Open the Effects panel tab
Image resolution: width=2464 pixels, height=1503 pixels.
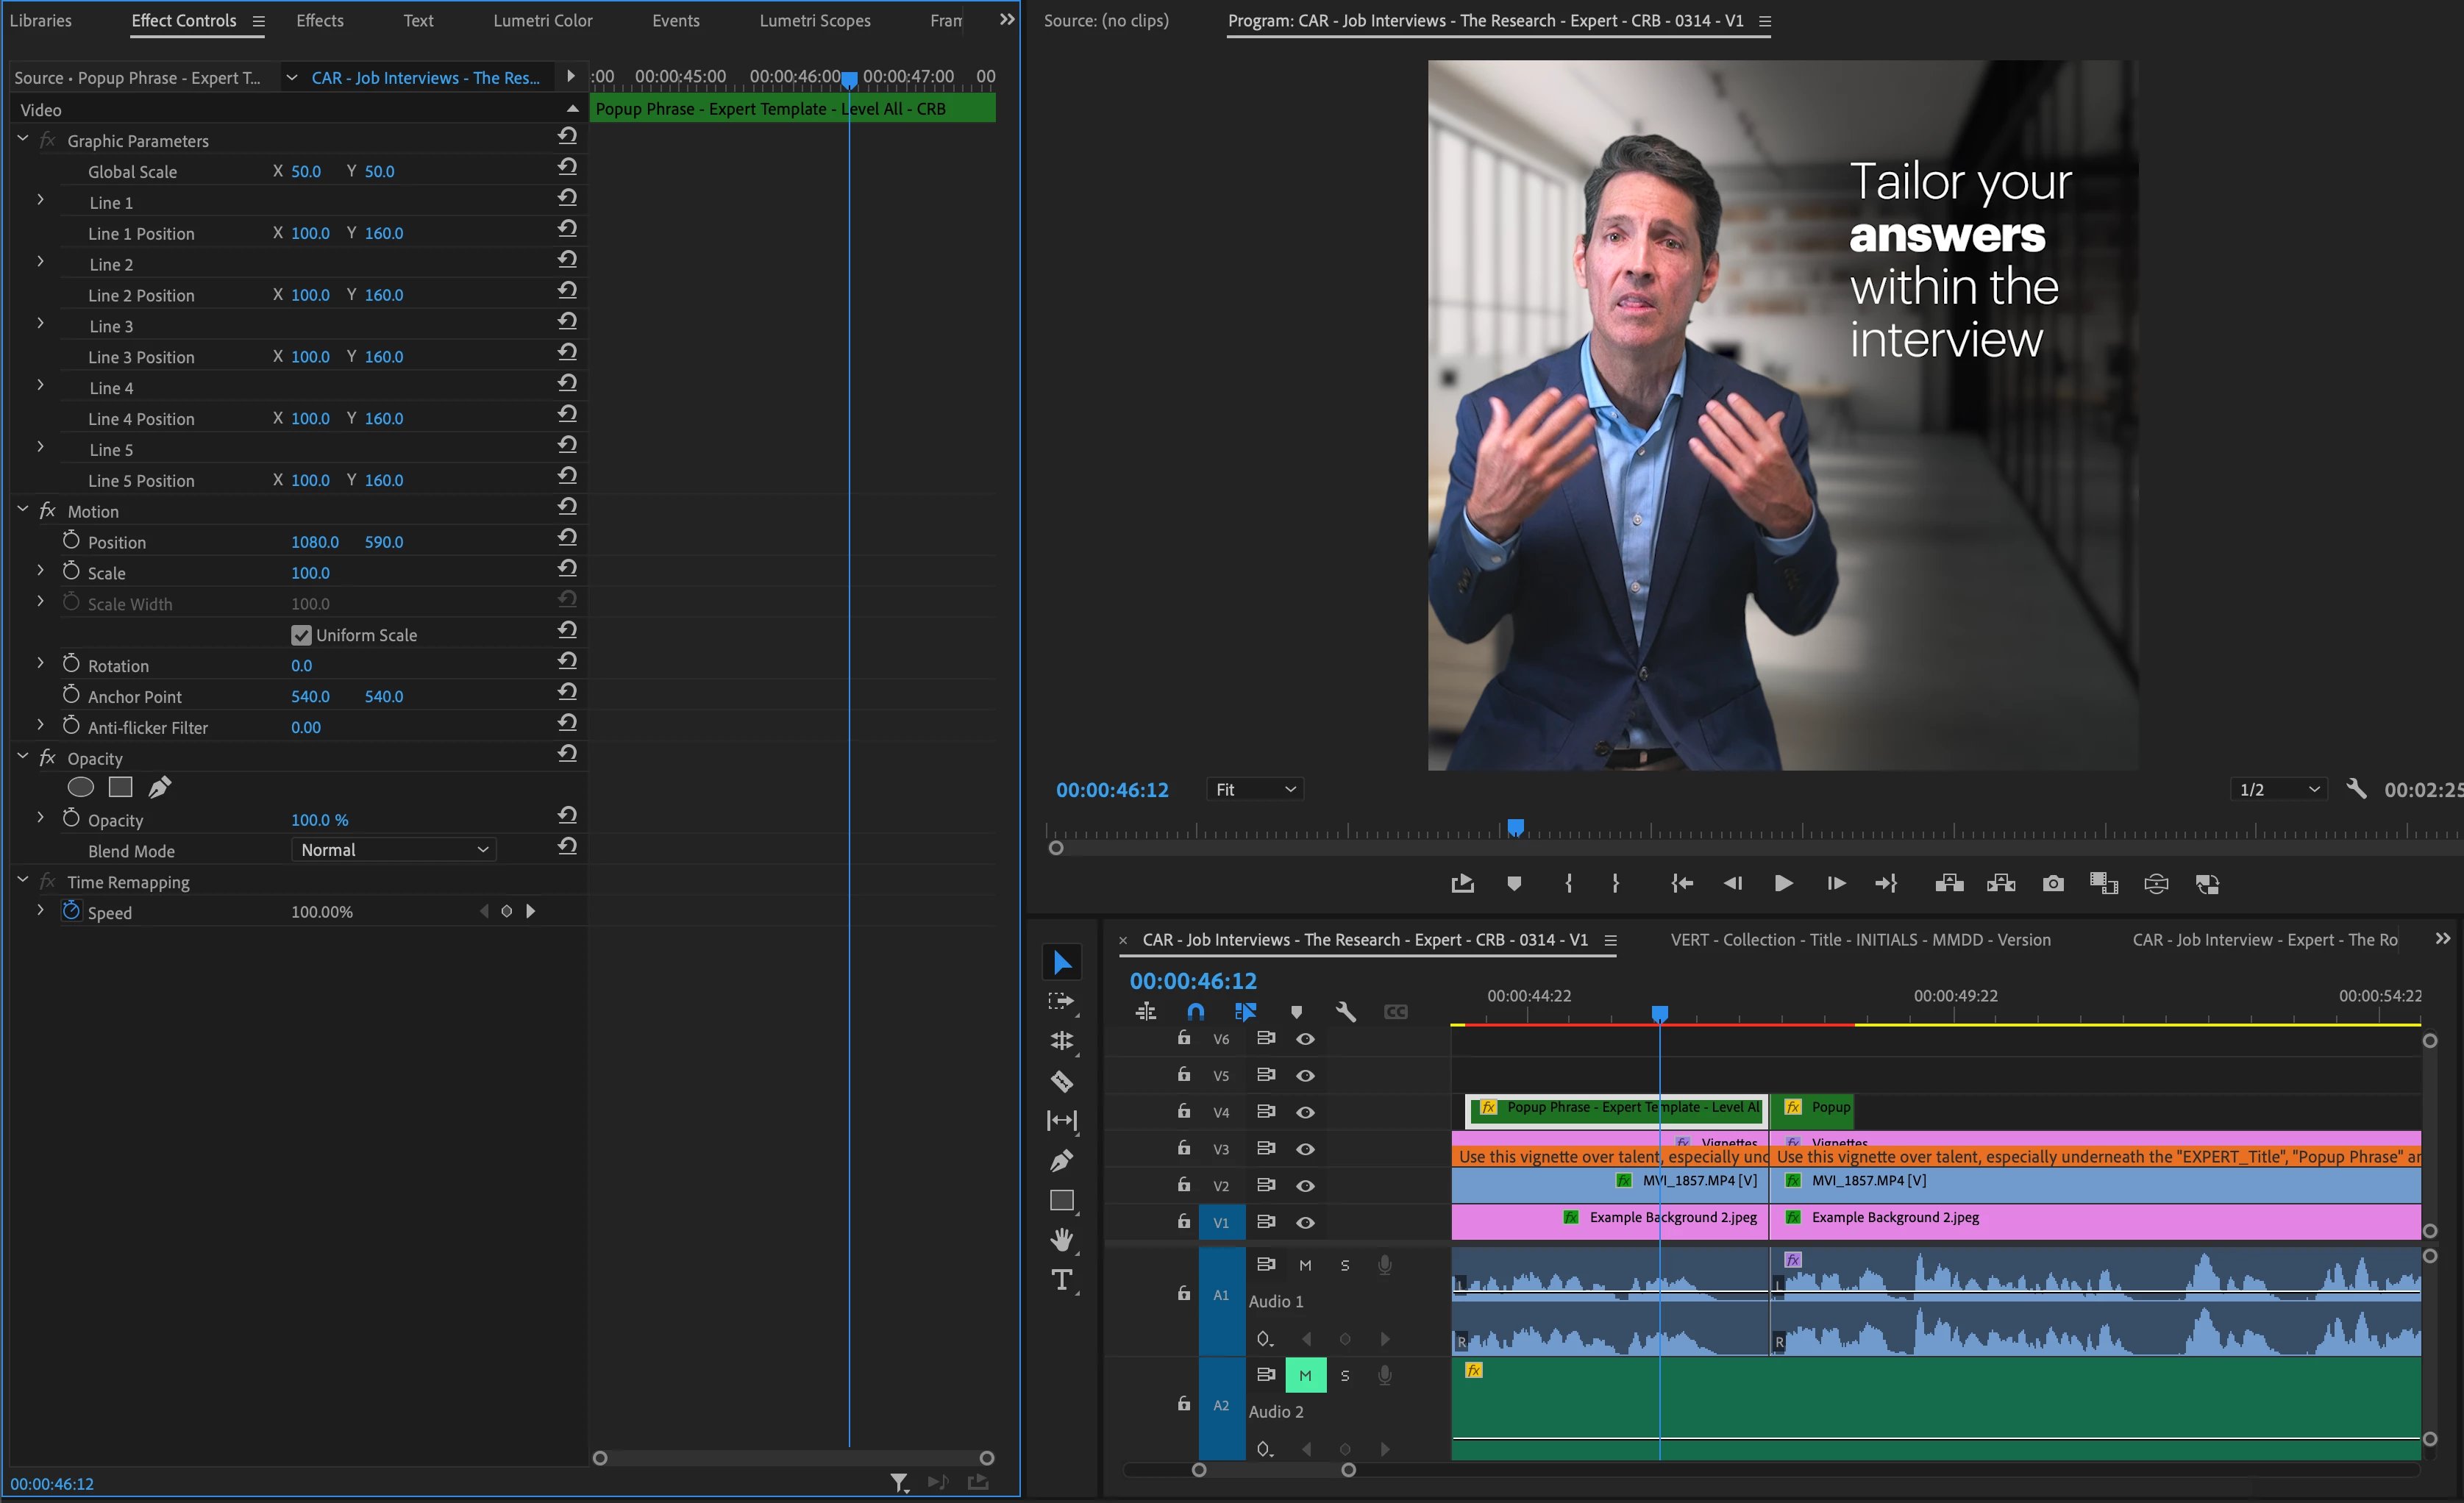pyautogui.click(x=319, y=20)
